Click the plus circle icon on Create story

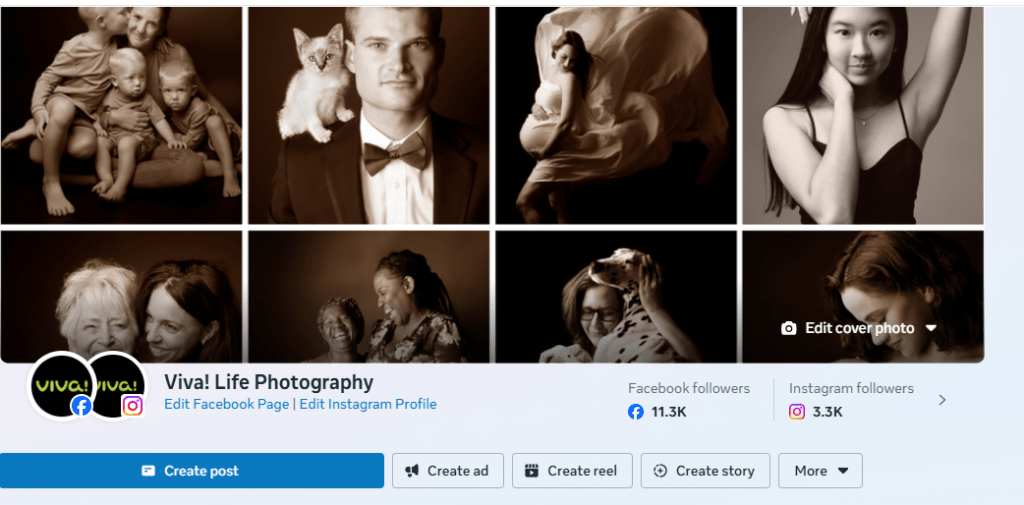pyautogui.click(x=660, y=471)
